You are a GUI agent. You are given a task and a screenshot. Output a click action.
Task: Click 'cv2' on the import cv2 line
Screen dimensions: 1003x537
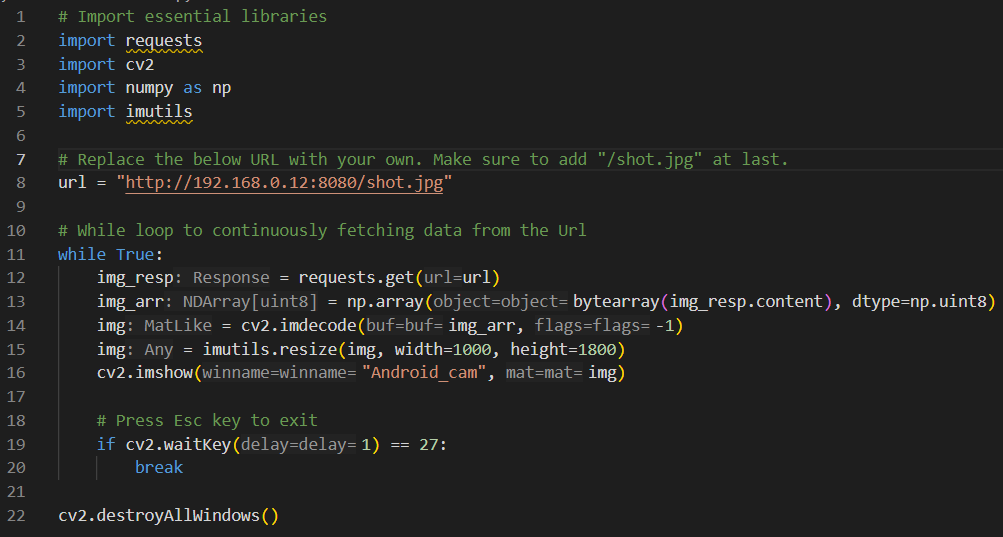click(x=139, y=65)
